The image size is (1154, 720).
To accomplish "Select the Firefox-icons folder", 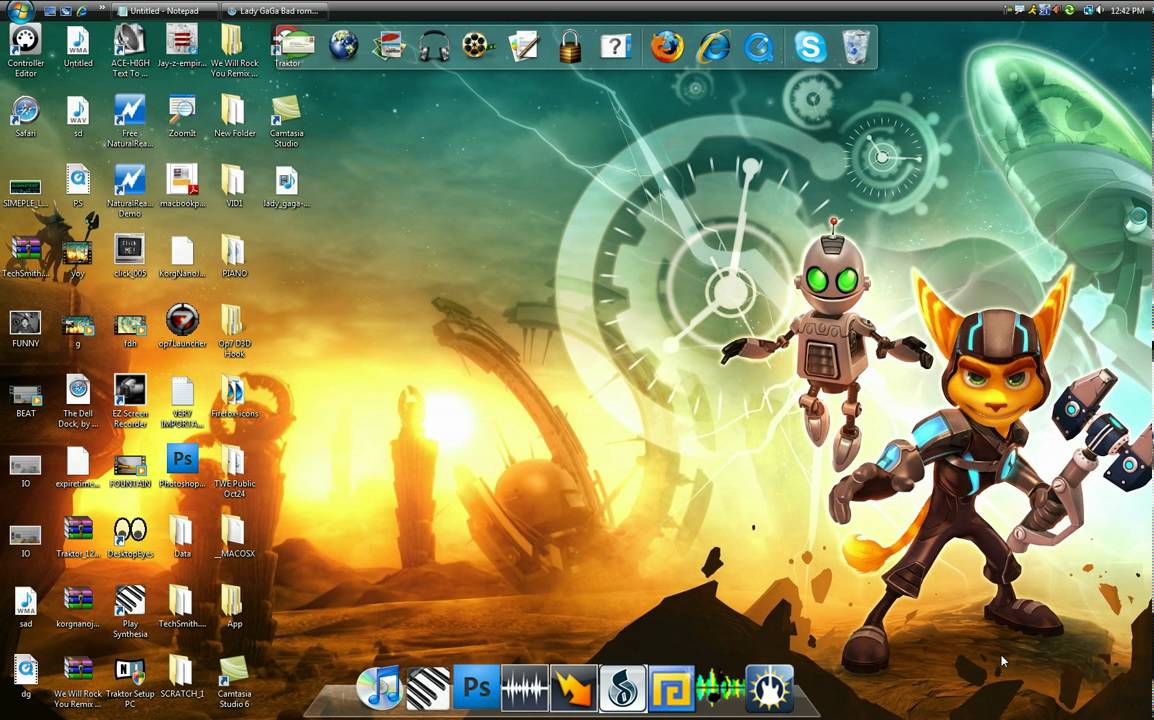I will coord(234,396).
